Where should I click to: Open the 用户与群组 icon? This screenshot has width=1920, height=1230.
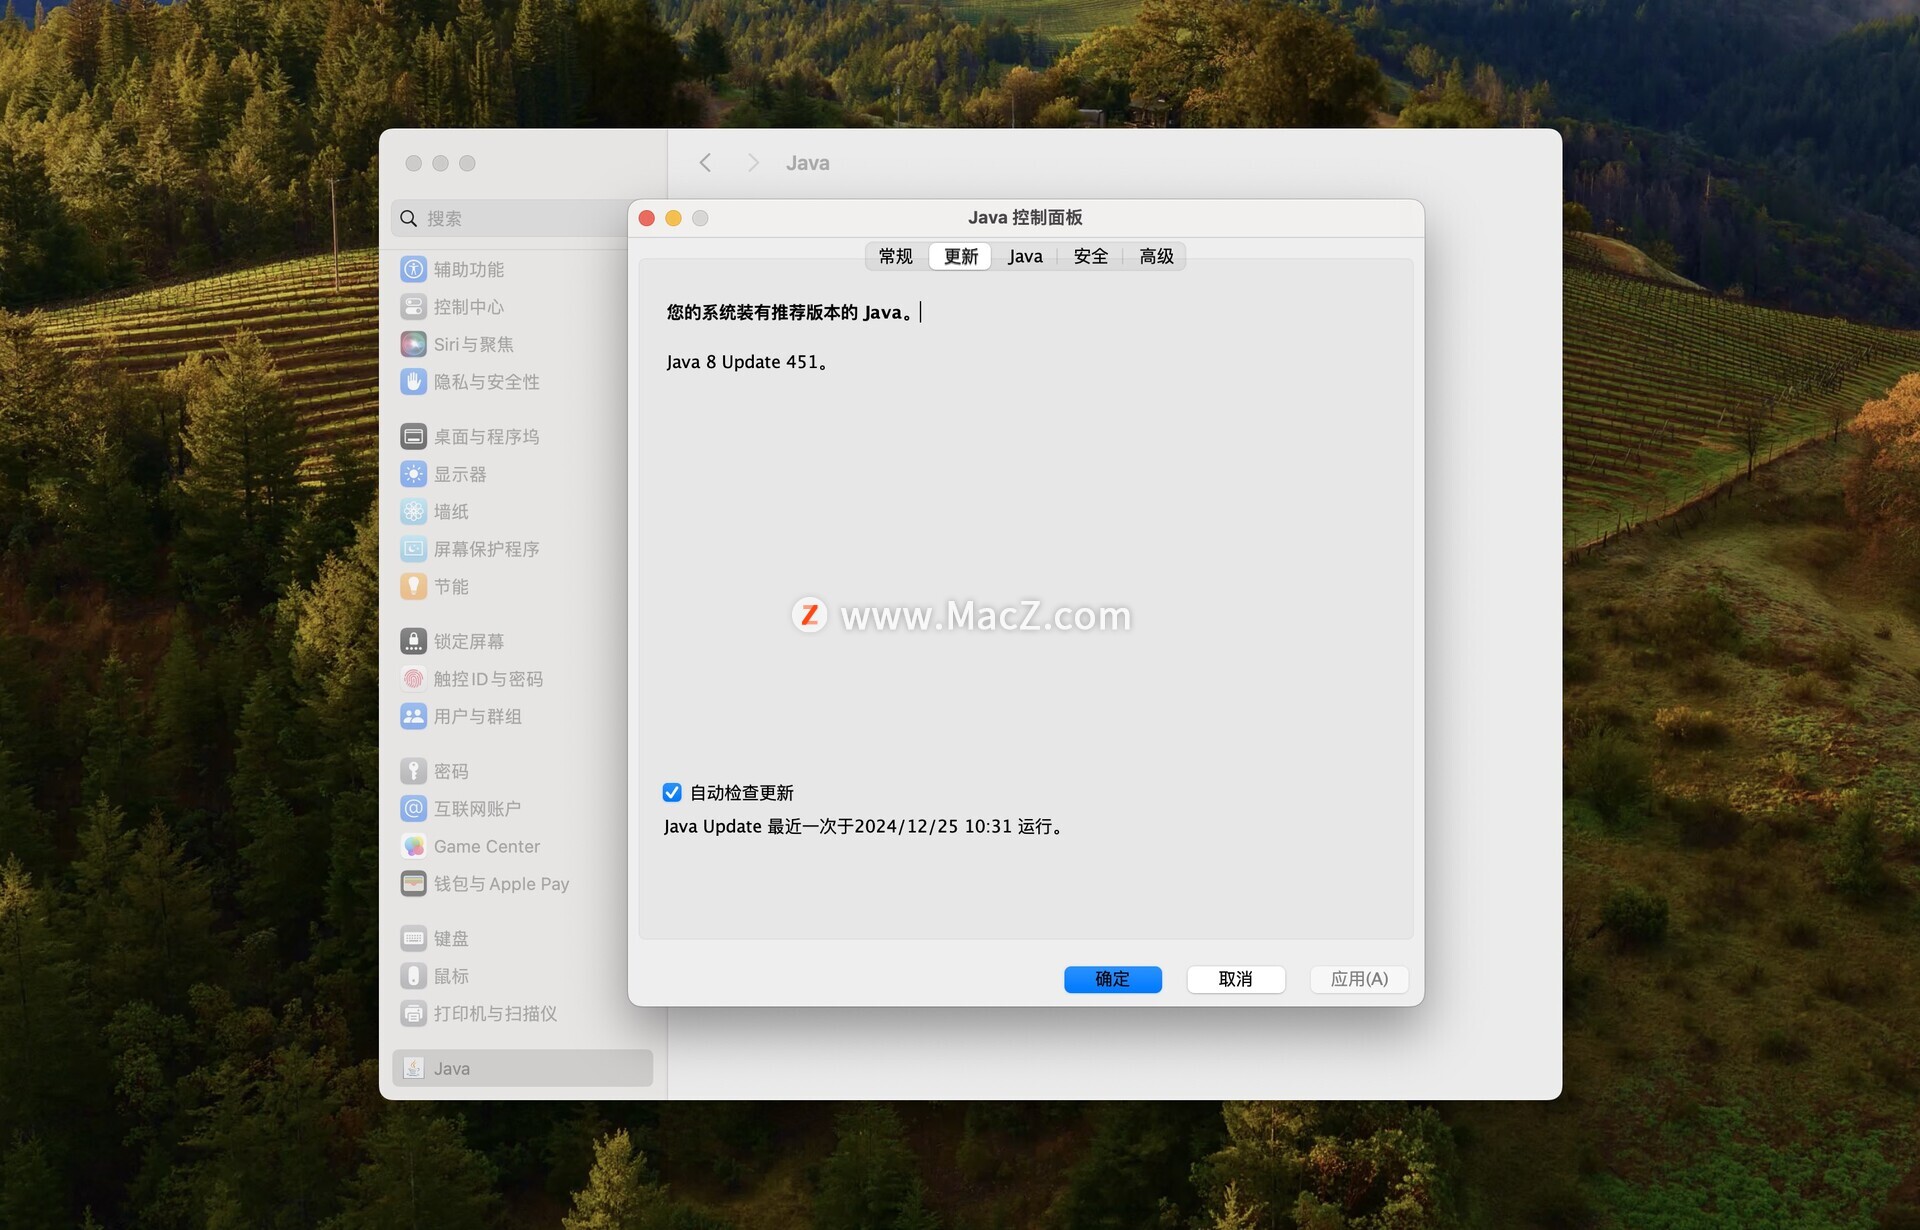point(413,717)
